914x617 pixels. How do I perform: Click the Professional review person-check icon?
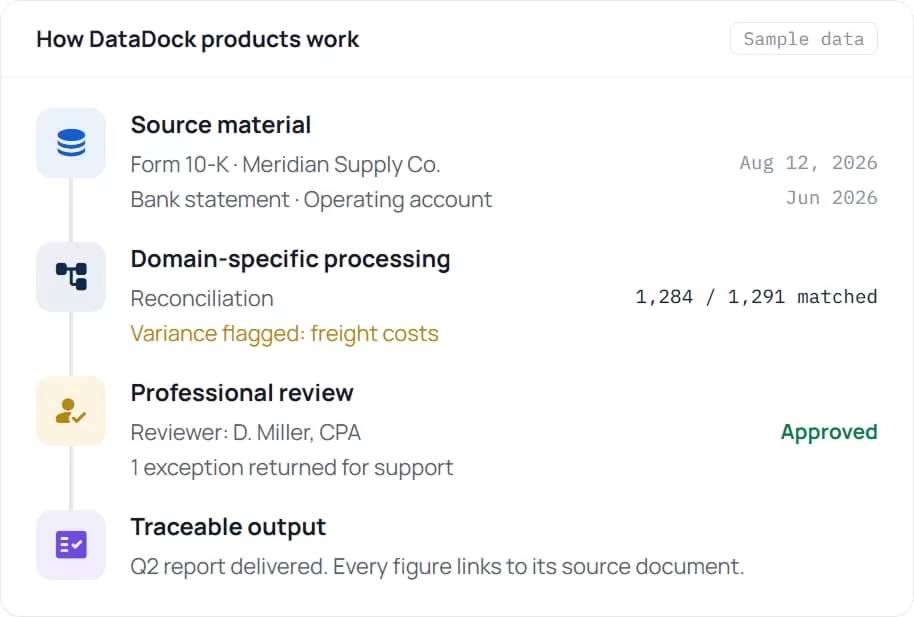click(71, 411)
